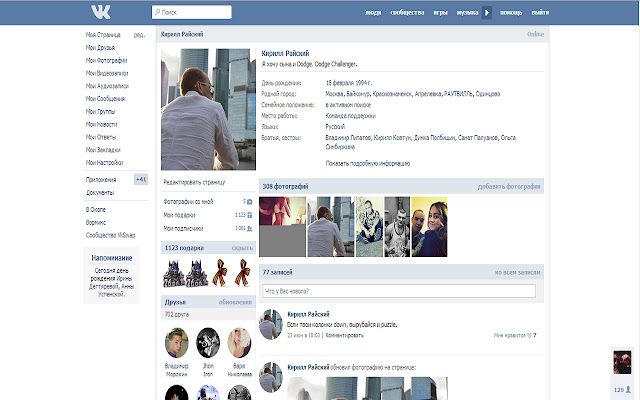The image size is (640, 400).
Task: Open Мои Настройки in left menu
Action: pos(104,162)
